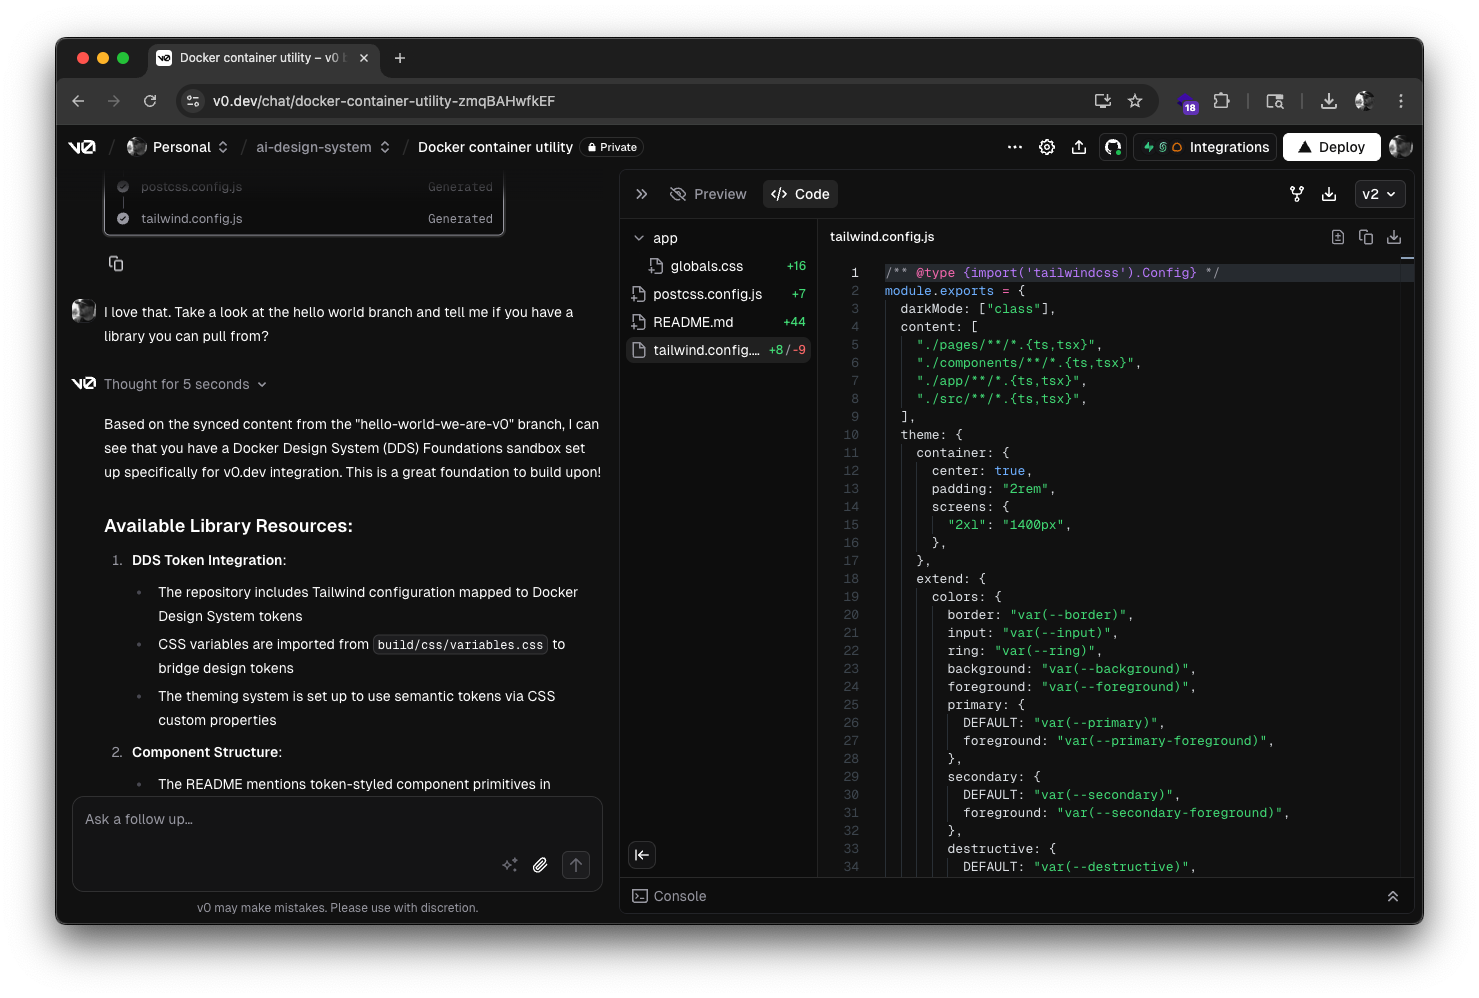Open the Integrations panel
Screen dimensions: 1479x998
[x=1204, y=147]
